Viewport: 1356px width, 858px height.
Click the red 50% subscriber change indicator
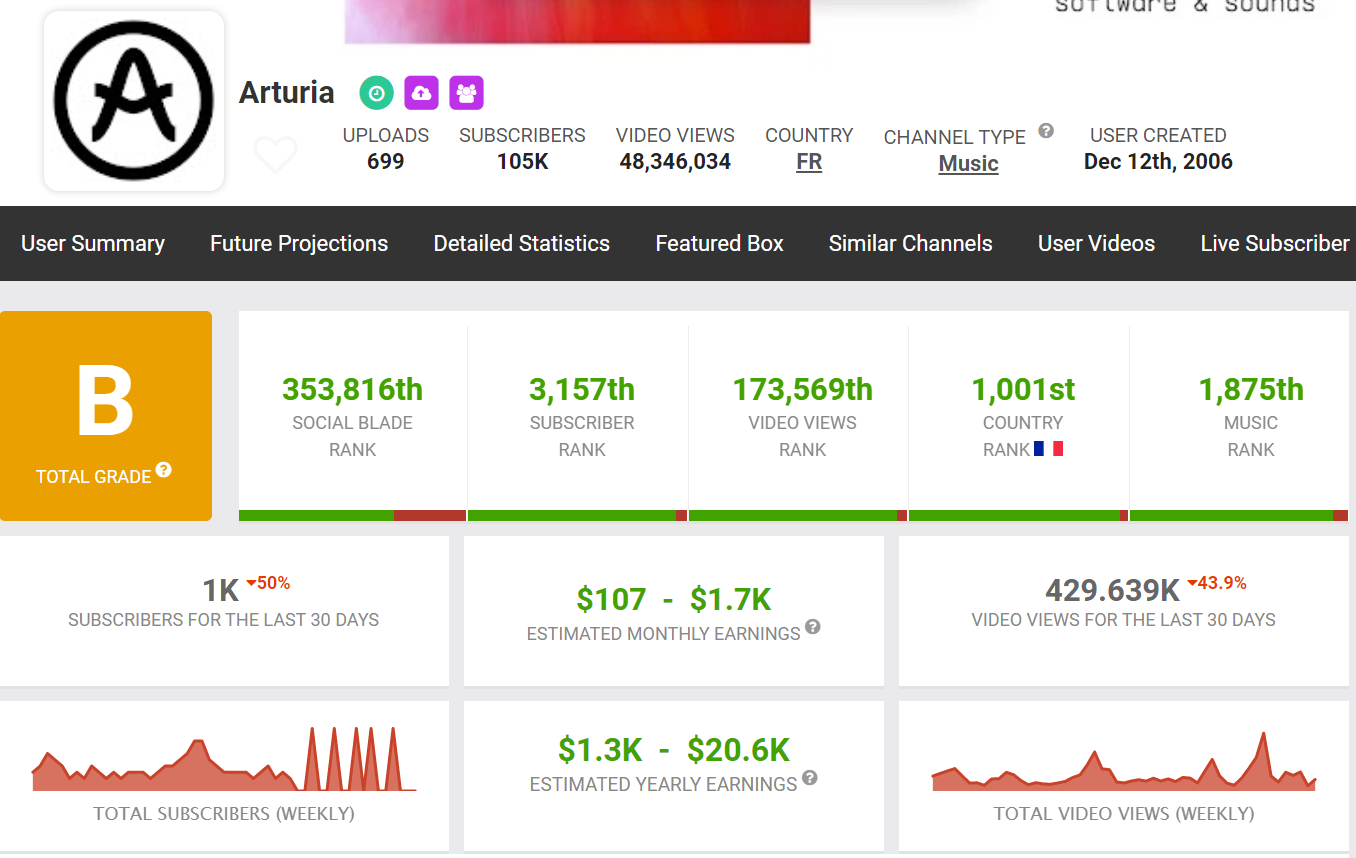tap(268, 583)
